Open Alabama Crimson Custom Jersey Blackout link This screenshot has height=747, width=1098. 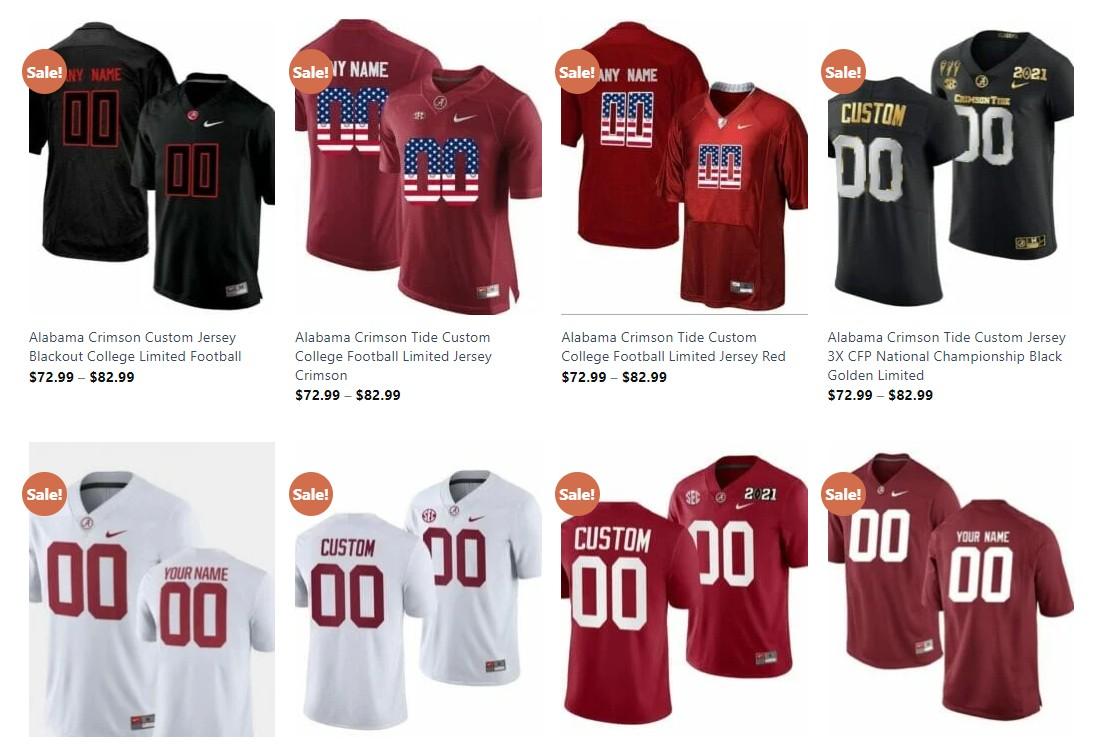135,347
